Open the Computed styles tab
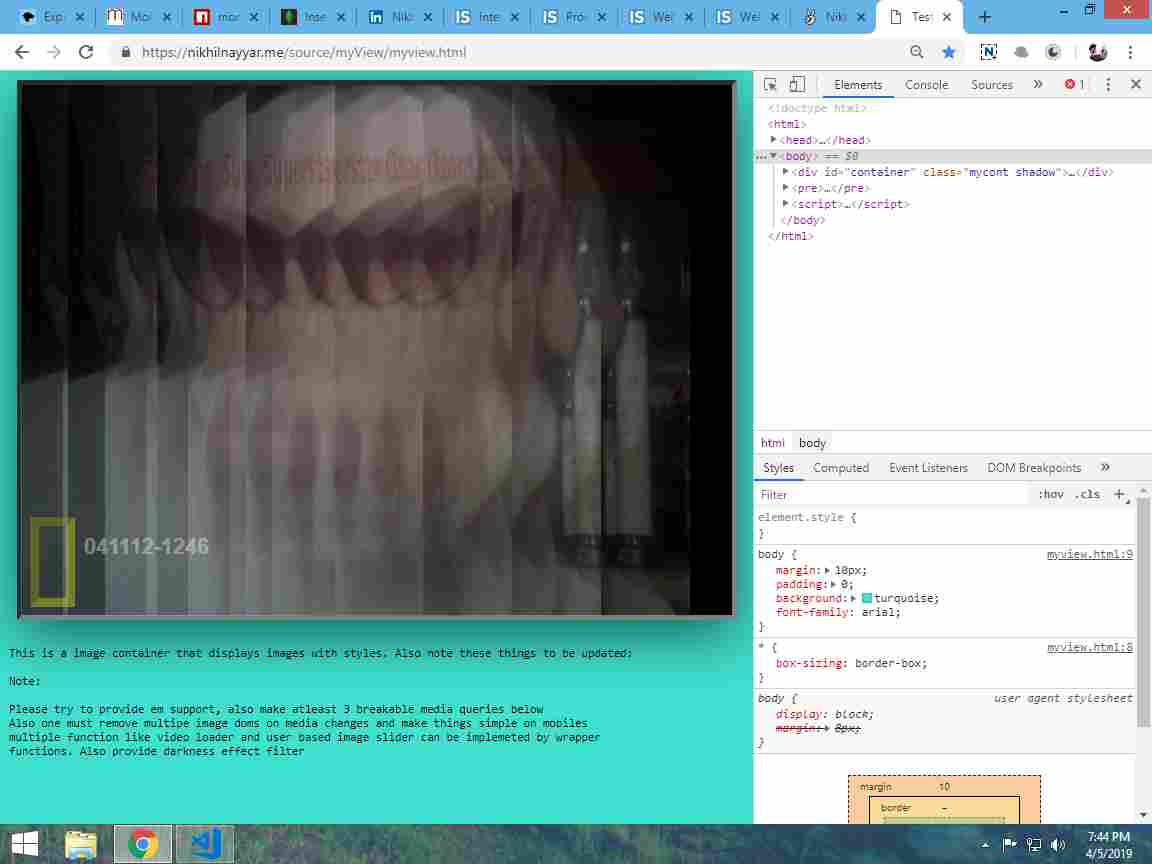 840,468
